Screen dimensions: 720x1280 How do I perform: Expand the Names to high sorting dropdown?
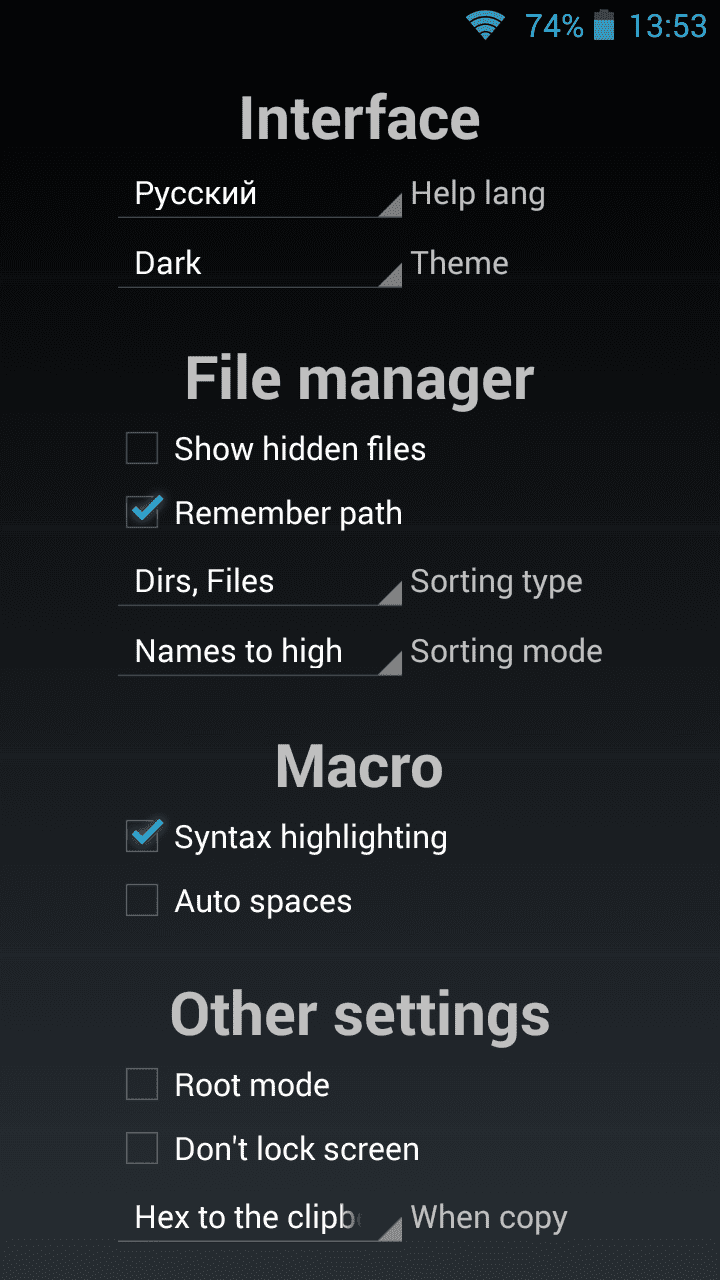(260, 652)
